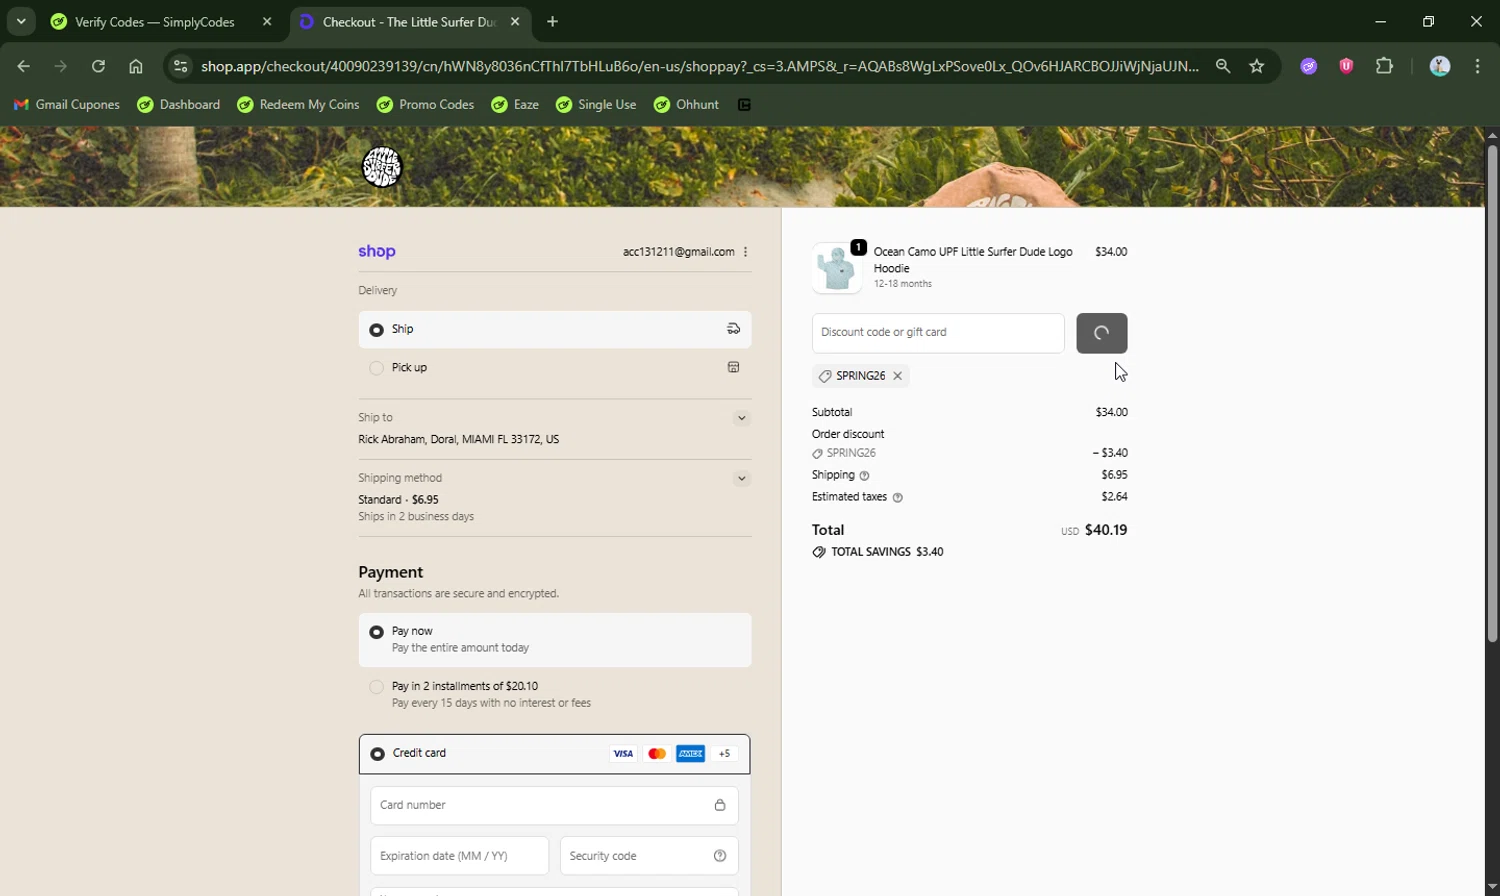Focus the Expiration date field
Screen dimensions: 1500x896
coord(459,856)
